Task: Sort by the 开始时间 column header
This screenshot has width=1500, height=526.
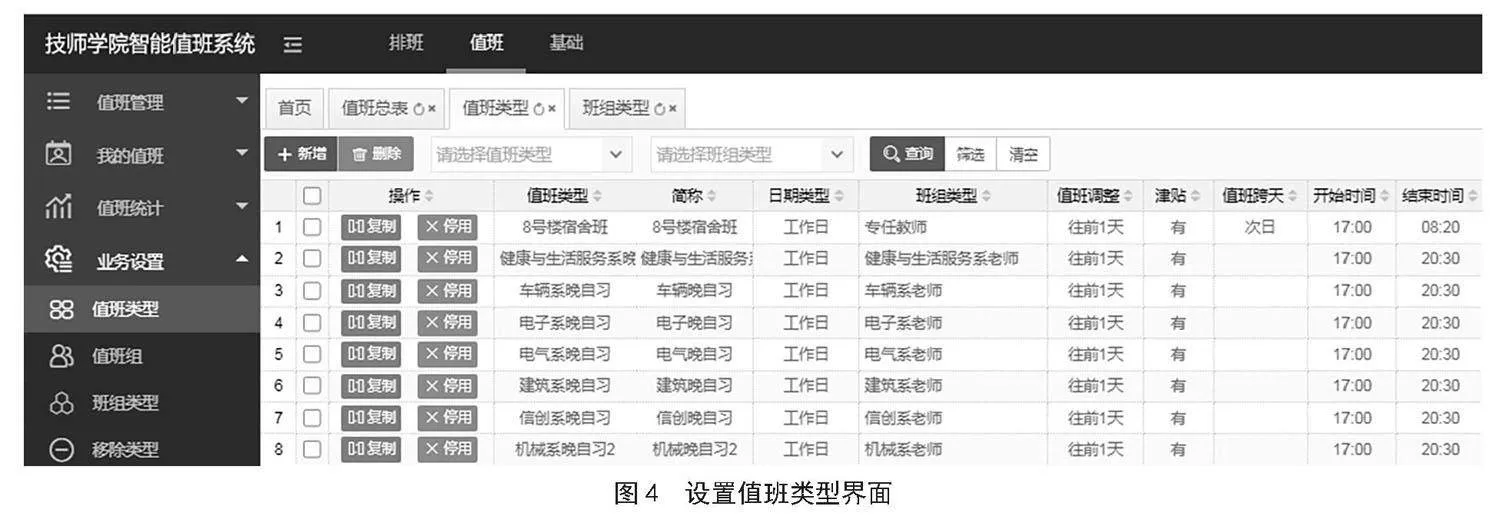Action: 1352,196
